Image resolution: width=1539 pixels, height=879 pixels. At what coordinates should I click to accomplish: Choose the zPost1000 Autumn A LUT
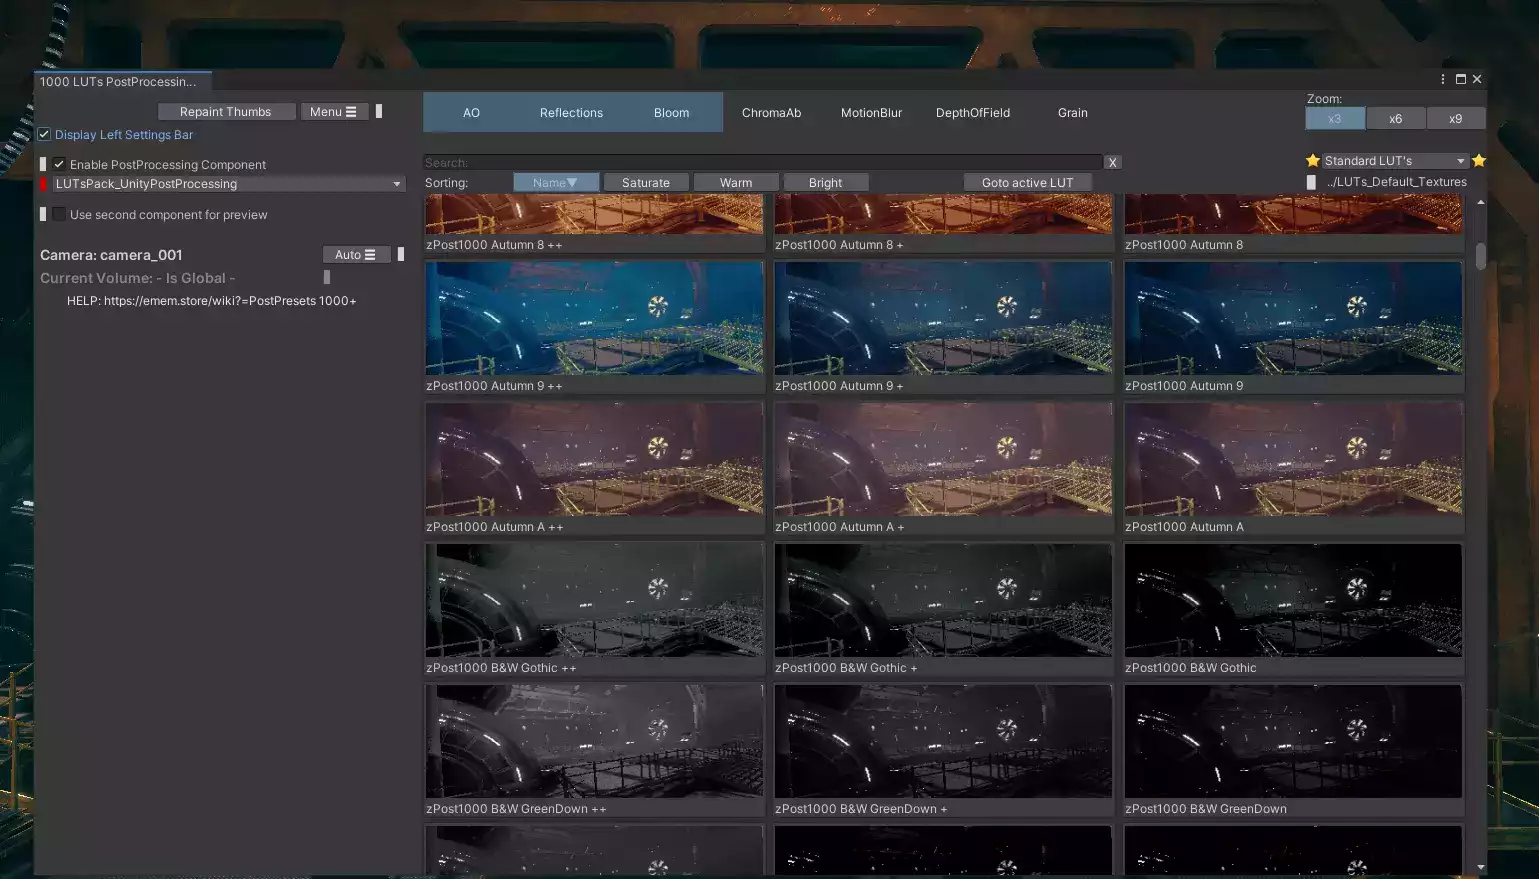(x=1293, y=460)
